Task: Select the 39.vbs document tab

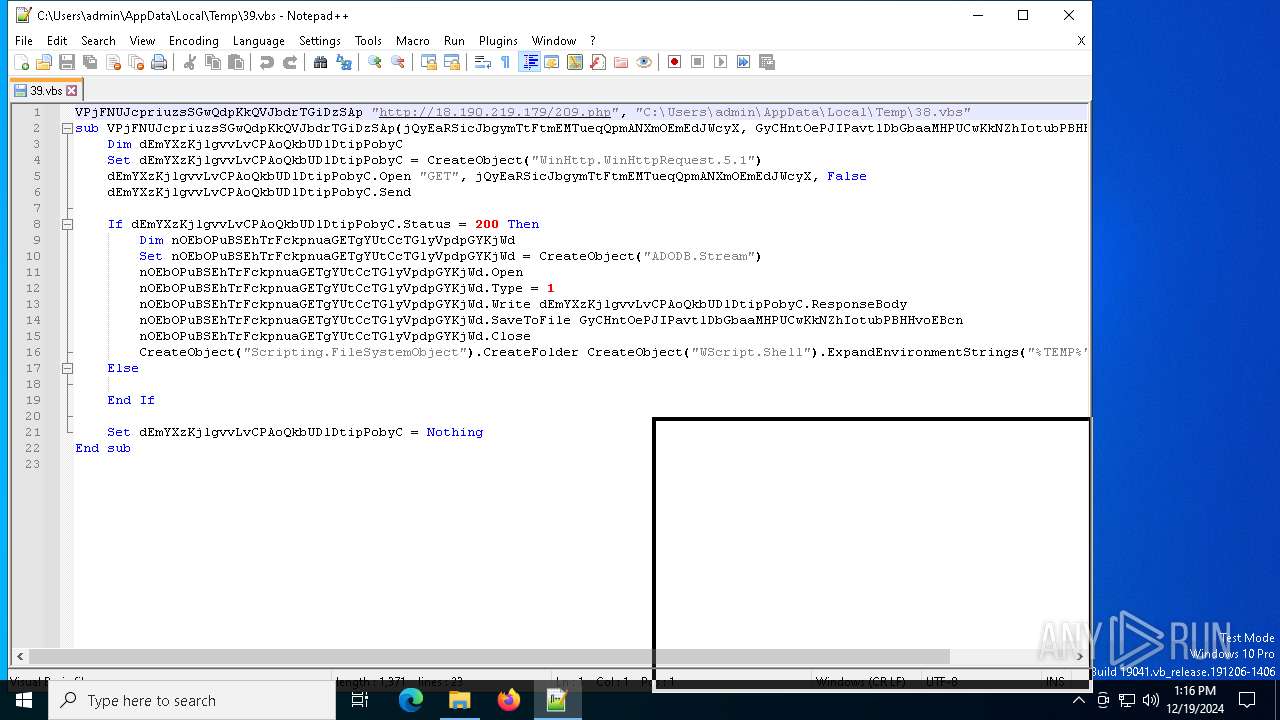Action: [46, 90]
